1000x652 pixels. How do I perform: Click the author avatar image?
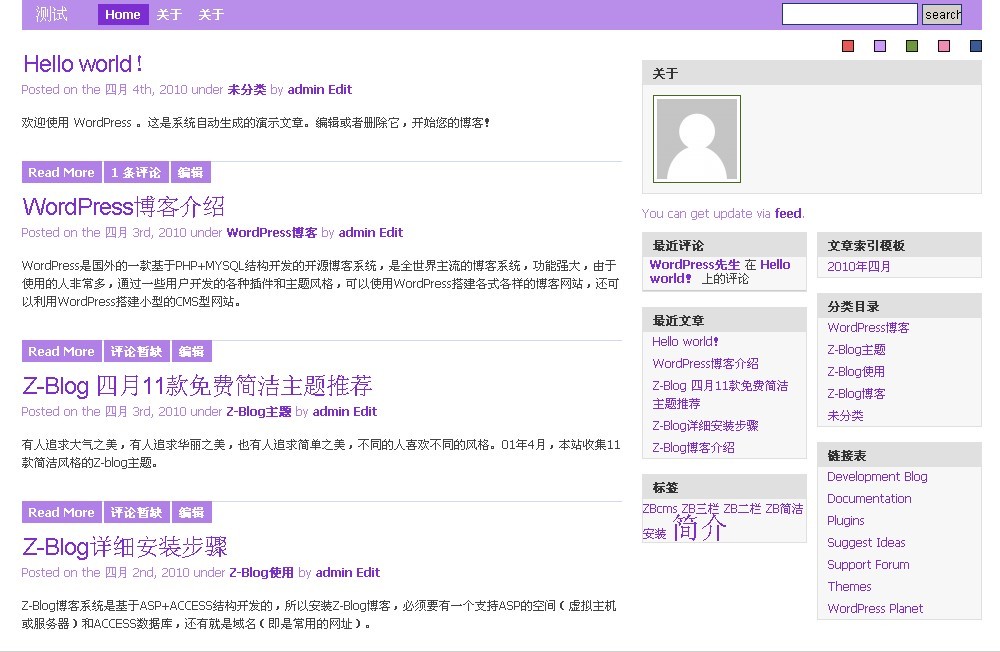point(696,139)
